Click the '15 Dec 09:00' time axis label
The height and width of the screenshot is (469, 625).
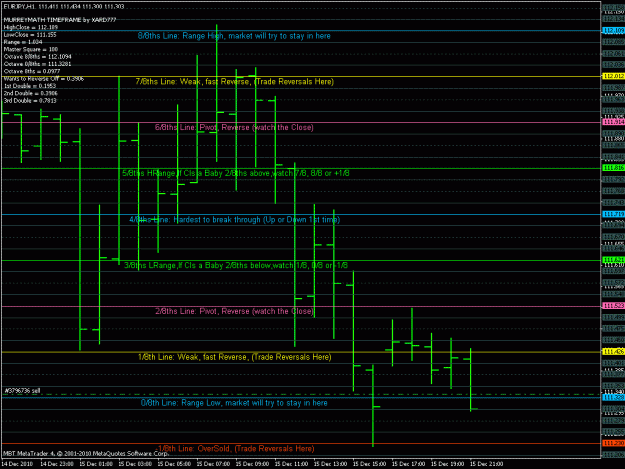pos(252,464)
